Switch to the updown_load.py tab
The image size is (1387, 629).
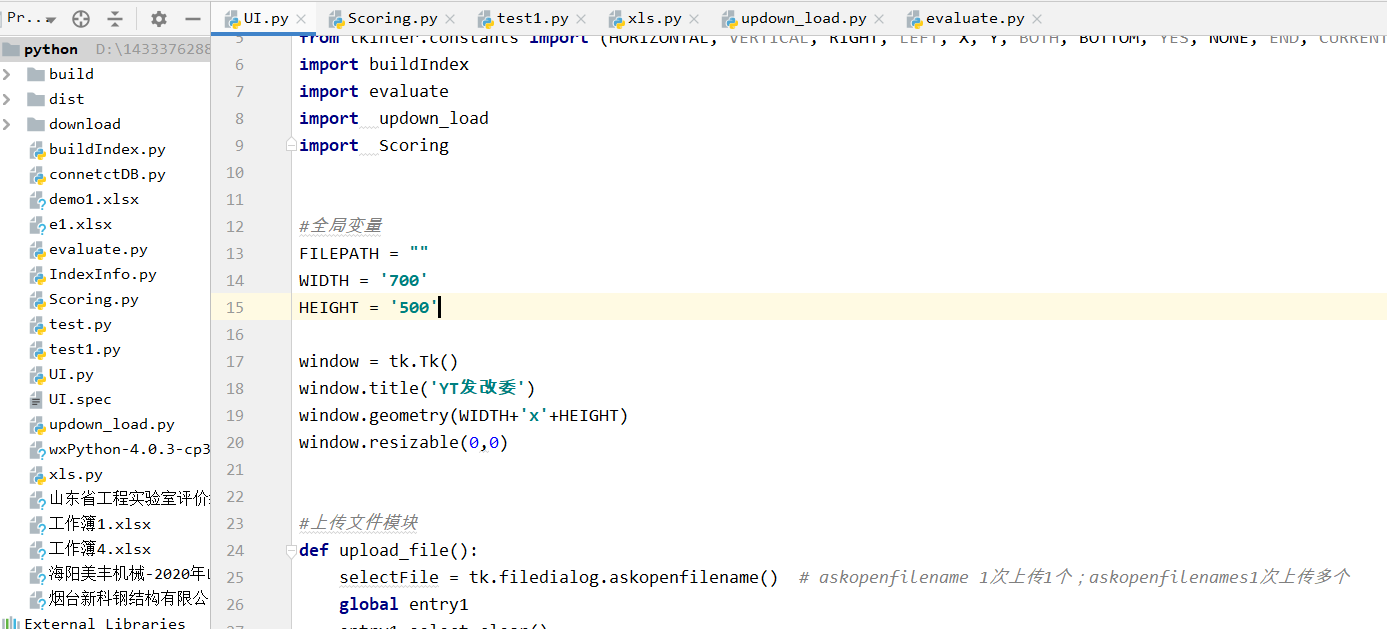tap(801, 17)
